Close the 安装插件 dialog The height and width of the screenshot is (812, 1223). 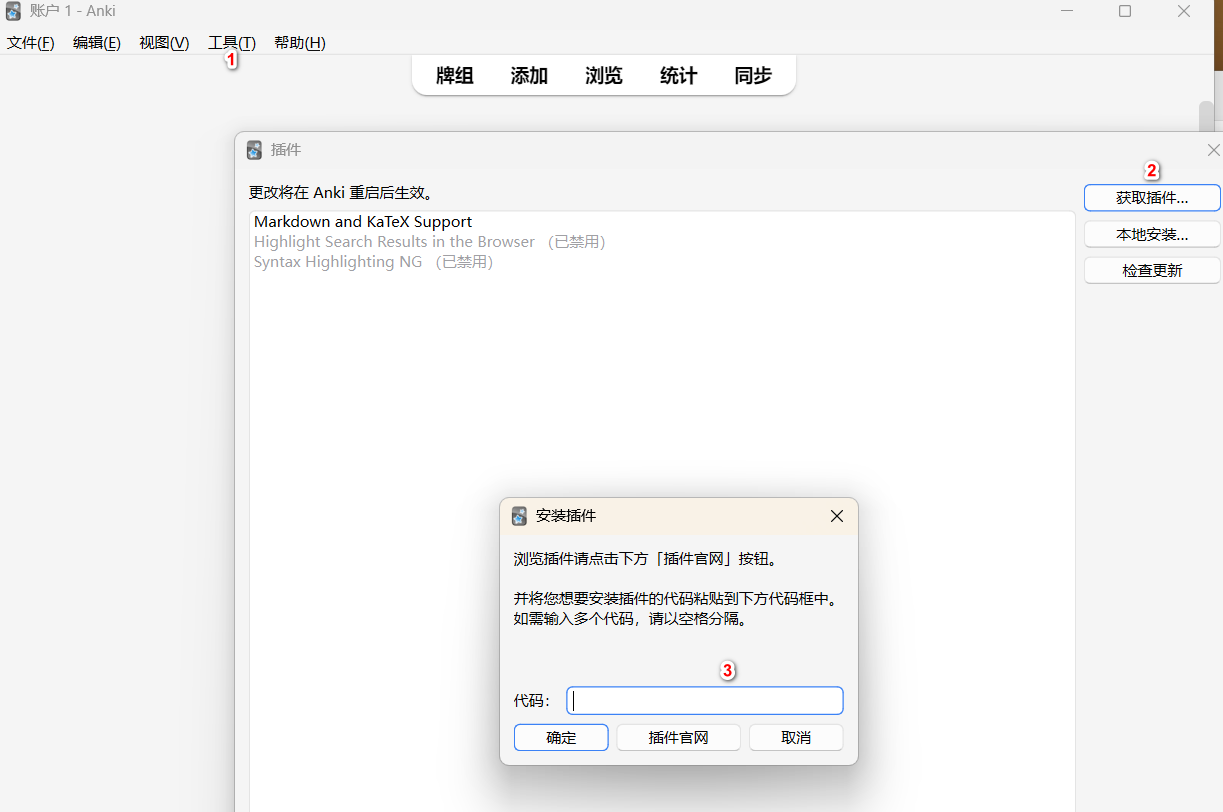click(x=837, y=516)
